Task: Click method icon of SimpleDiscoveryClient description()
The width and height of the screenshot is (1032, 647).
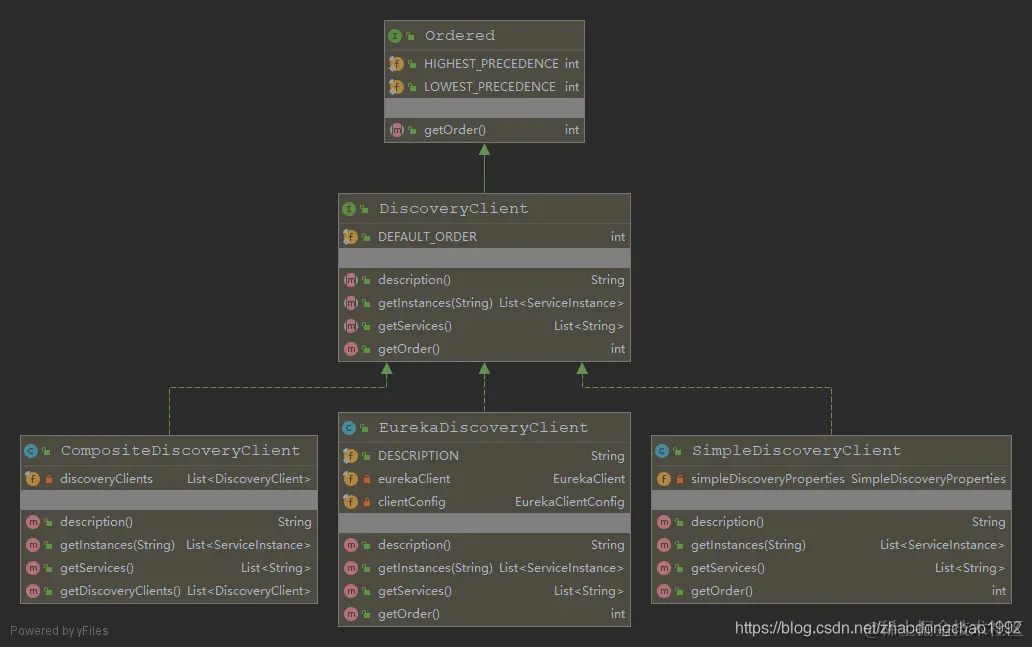Action: tap(663, 523)
